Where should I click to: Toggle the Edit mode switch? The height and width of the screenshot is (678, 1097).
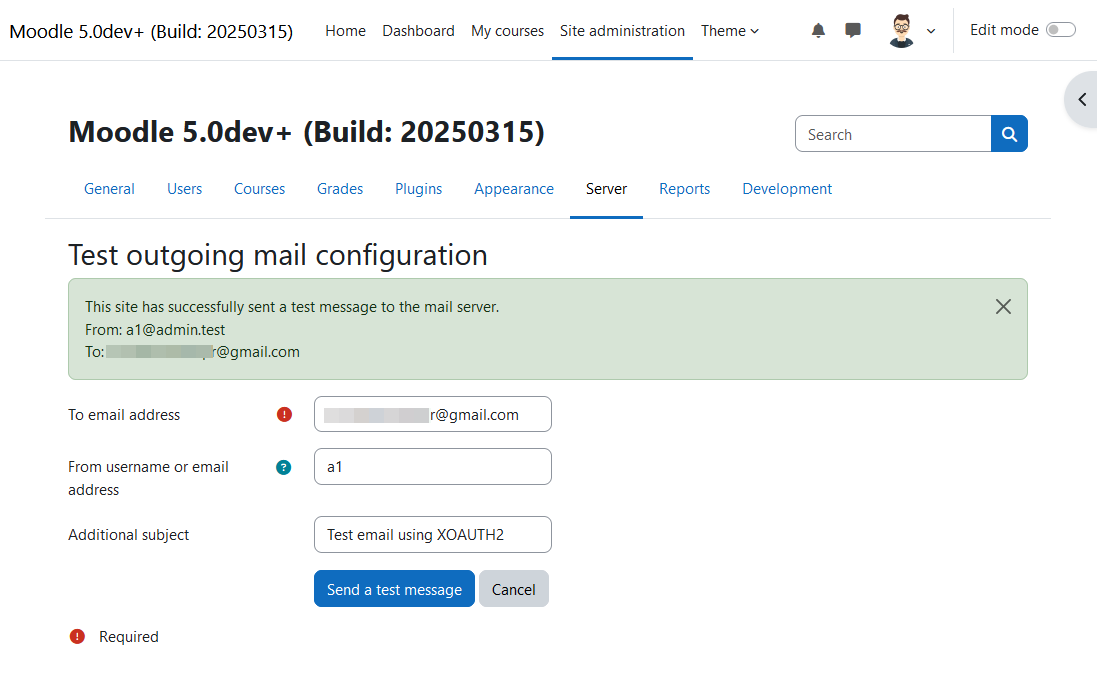point(1060,30)
